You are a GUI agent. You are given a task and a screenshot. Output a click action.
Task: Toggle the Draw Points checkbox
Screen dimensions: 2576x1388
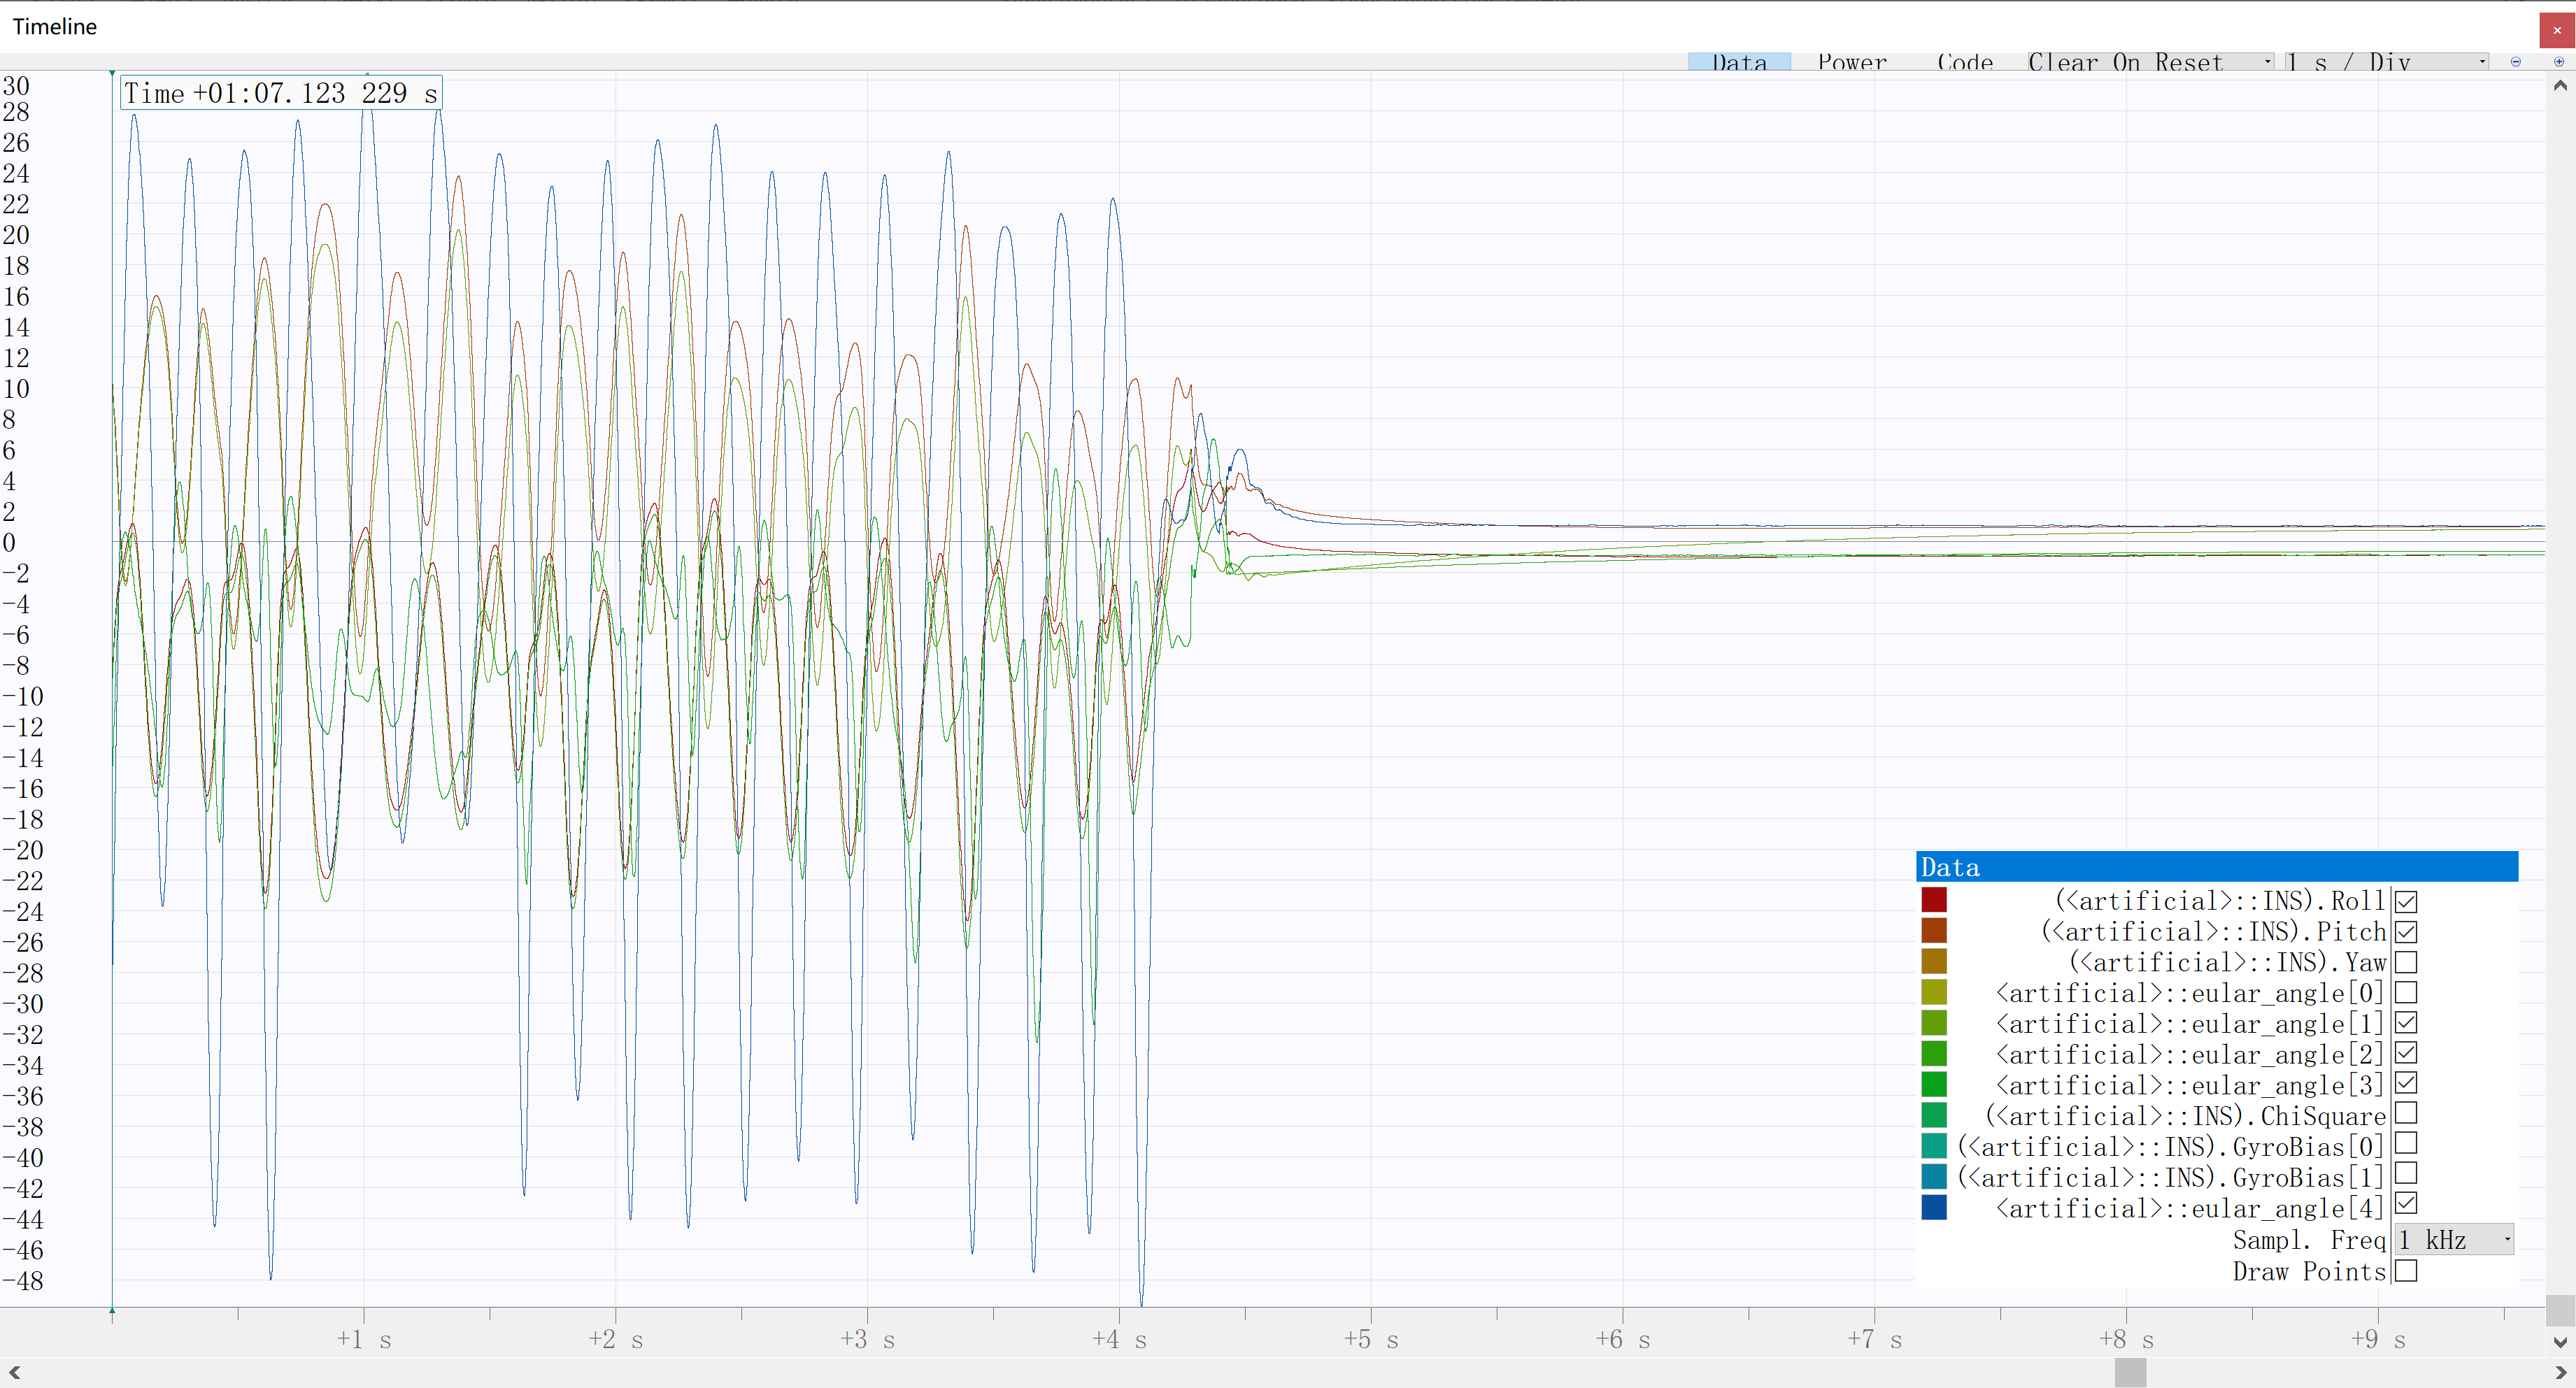2406,1271
